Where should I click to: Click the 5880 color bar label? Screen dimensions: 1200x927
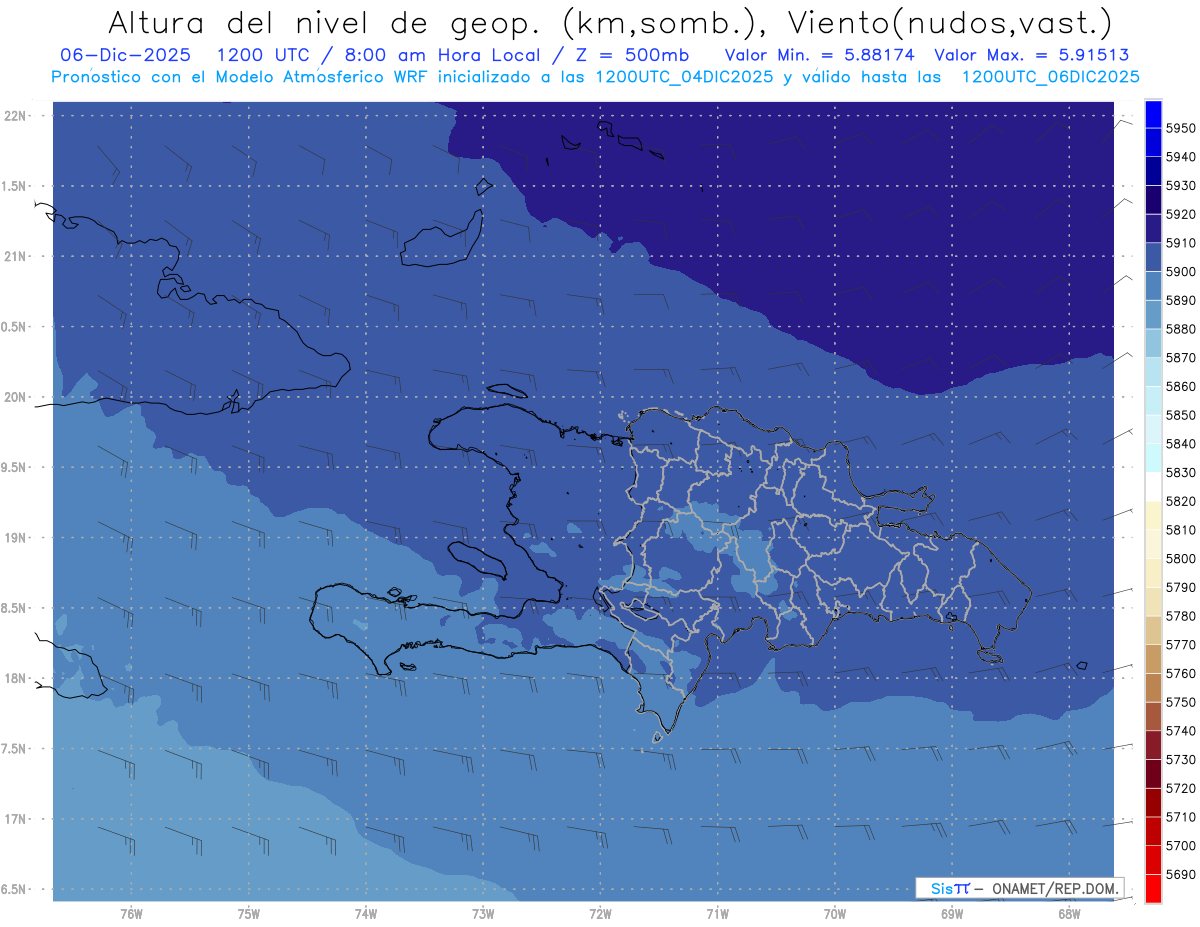[x=1182, y=329]
